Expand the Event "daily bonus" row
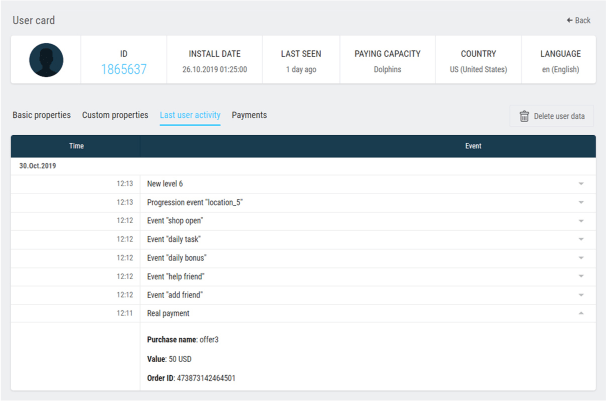Screen dimensions: 606x401 point(580,257)
